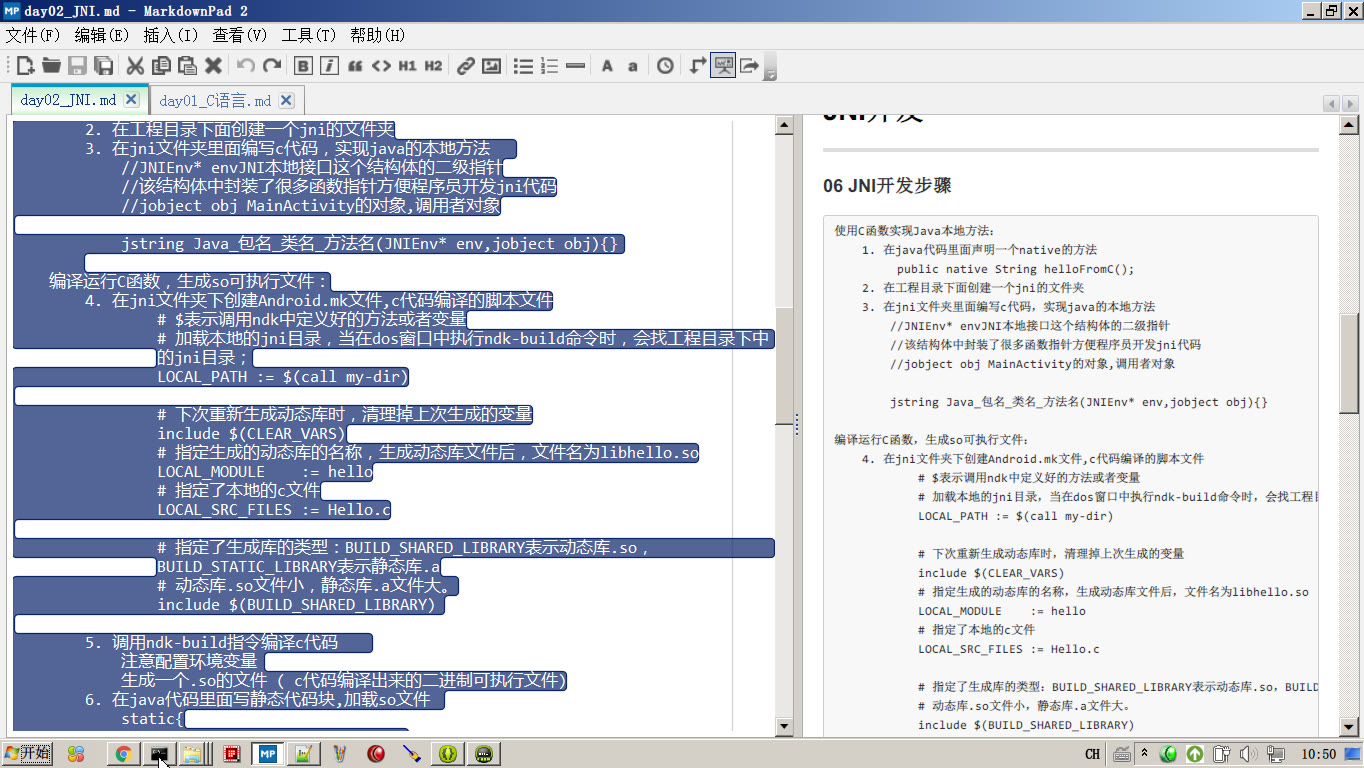Open the 帮助(H) menu
The width and height of the screenshot is (1364, 768).
[378, 35]
